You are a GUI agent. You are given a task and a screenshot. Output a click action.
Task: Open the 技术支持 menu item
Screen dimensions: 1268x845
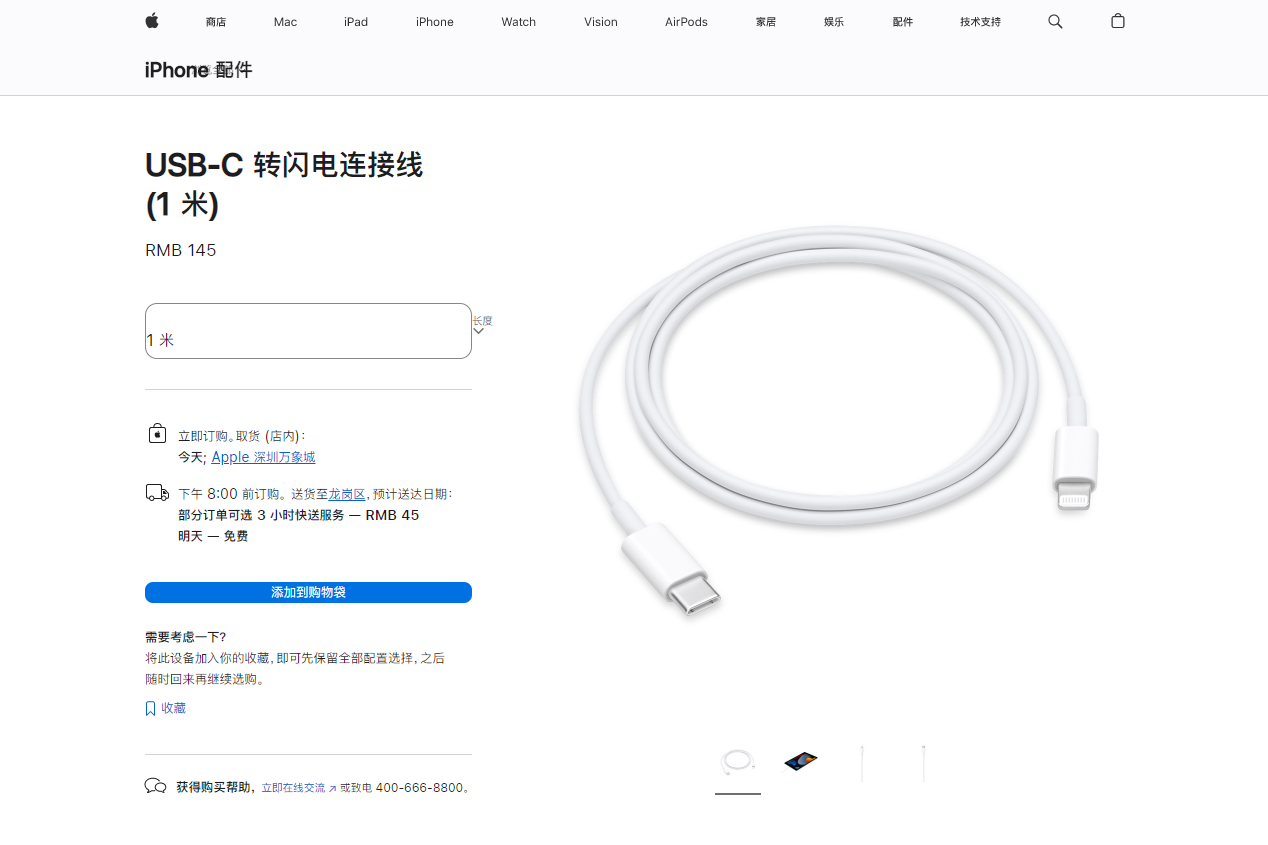(x=980, y=22)
